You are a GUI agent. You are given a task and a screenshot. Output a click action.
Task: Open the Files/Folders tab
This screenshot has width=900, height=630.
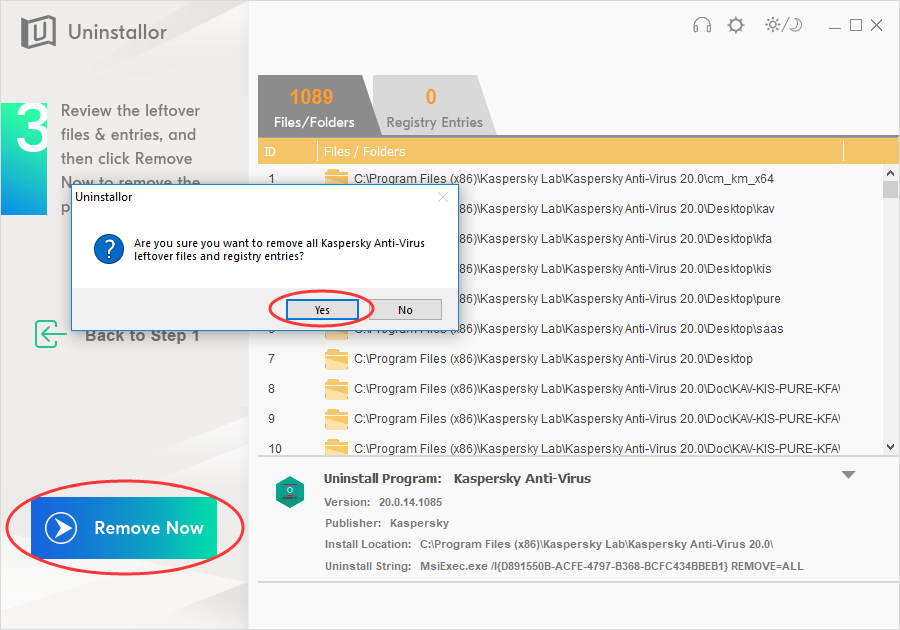[314, 107]
